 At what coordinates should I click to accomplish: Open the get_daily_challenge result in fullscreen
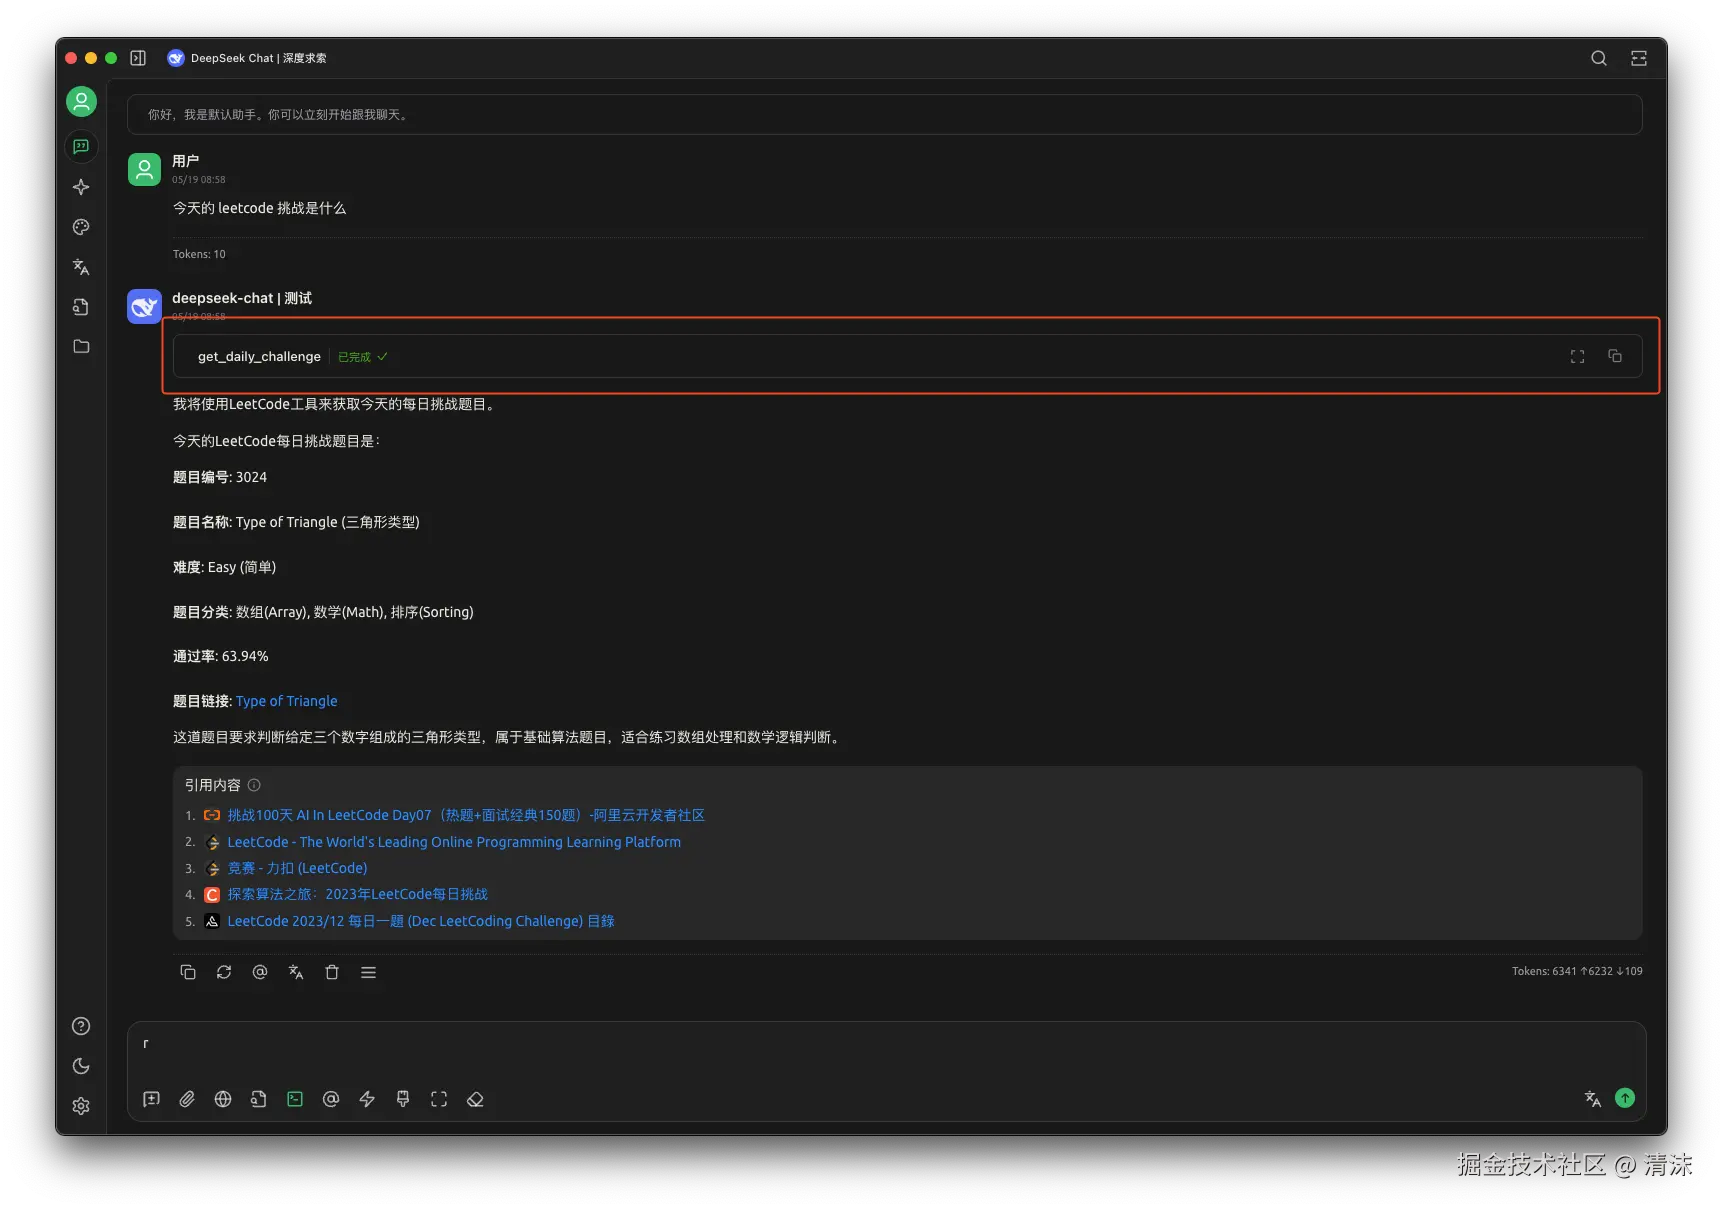[x=1577, y=356]
